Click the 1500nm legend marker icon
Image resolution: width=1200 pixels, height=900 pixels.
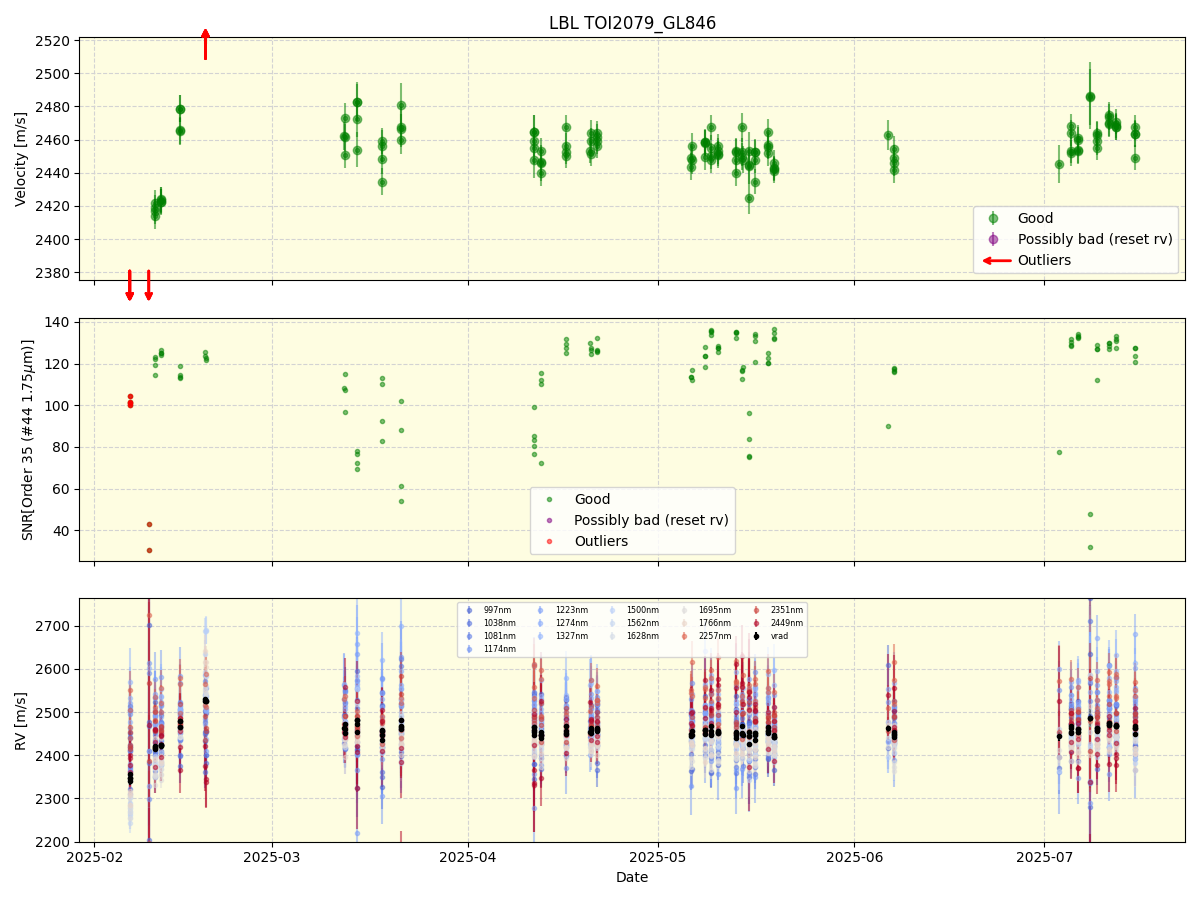point(612,610)
